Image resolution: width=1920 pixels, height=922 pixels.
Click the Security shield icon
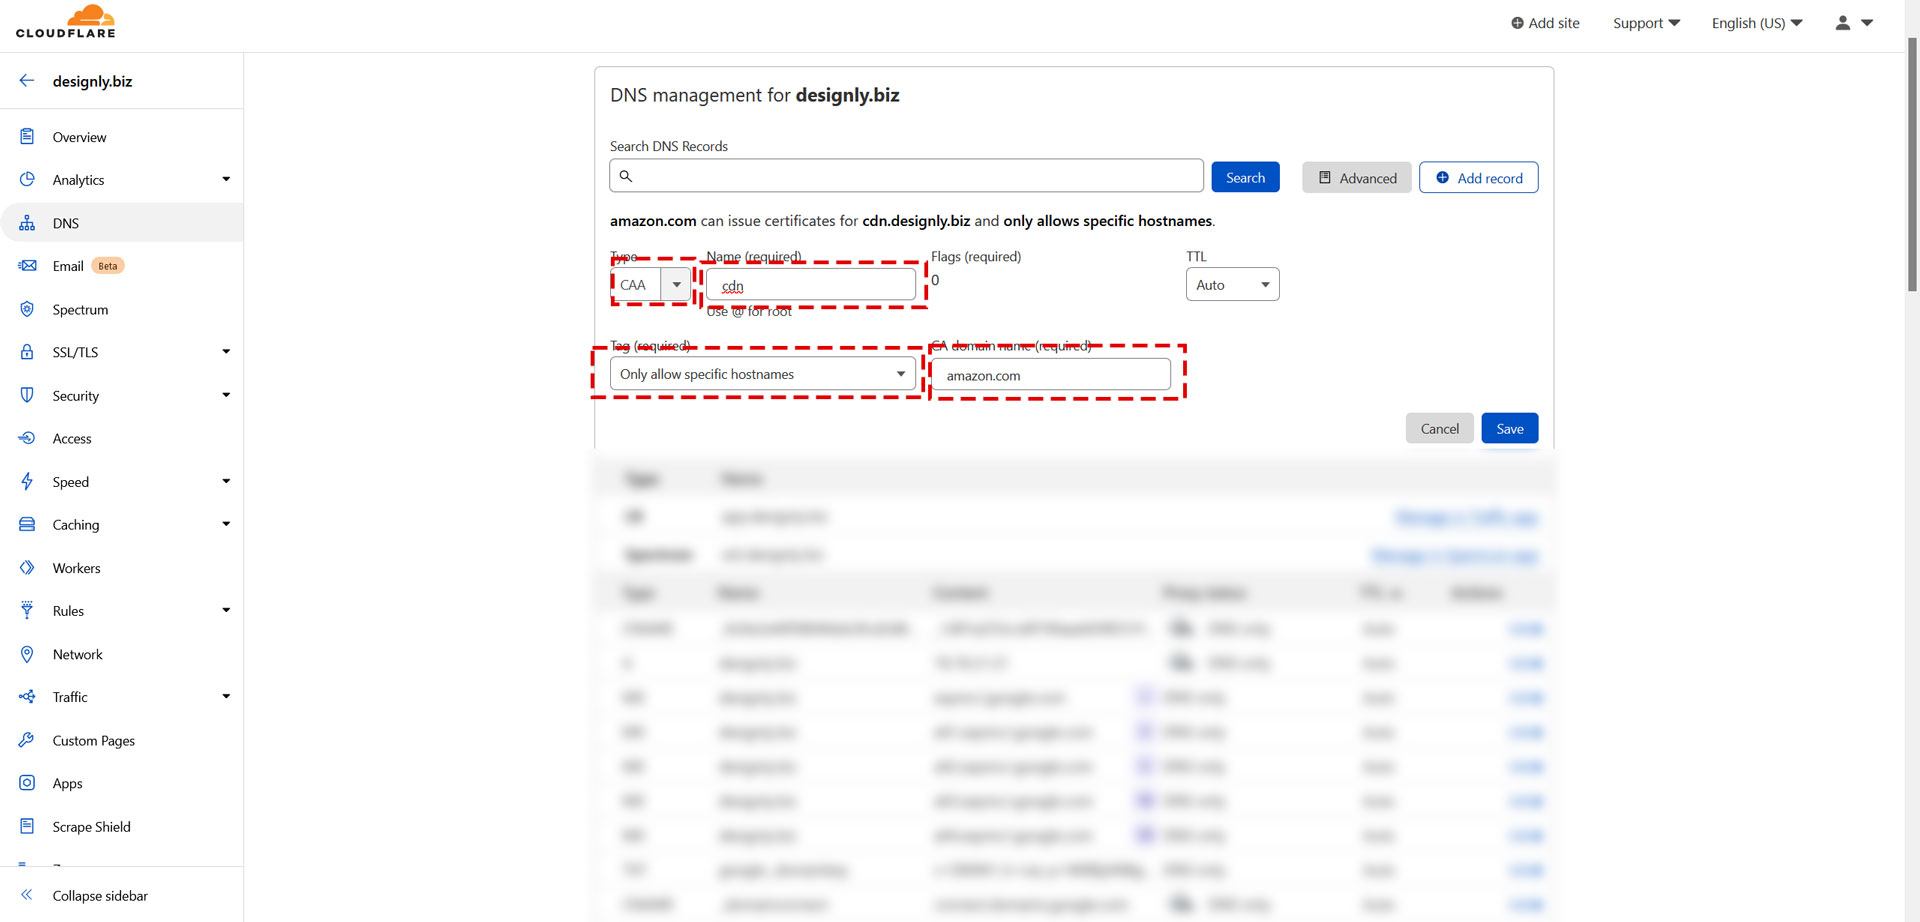click(27, 396)
